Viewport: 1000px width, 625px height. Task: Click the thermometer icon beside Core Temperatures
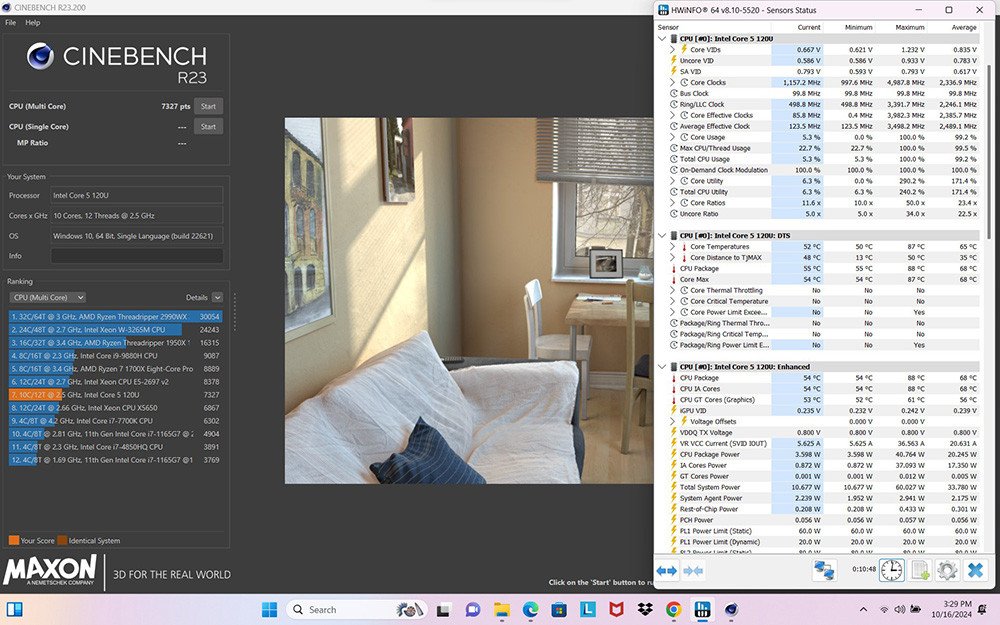pyautogui.click(x=683, y=247)
